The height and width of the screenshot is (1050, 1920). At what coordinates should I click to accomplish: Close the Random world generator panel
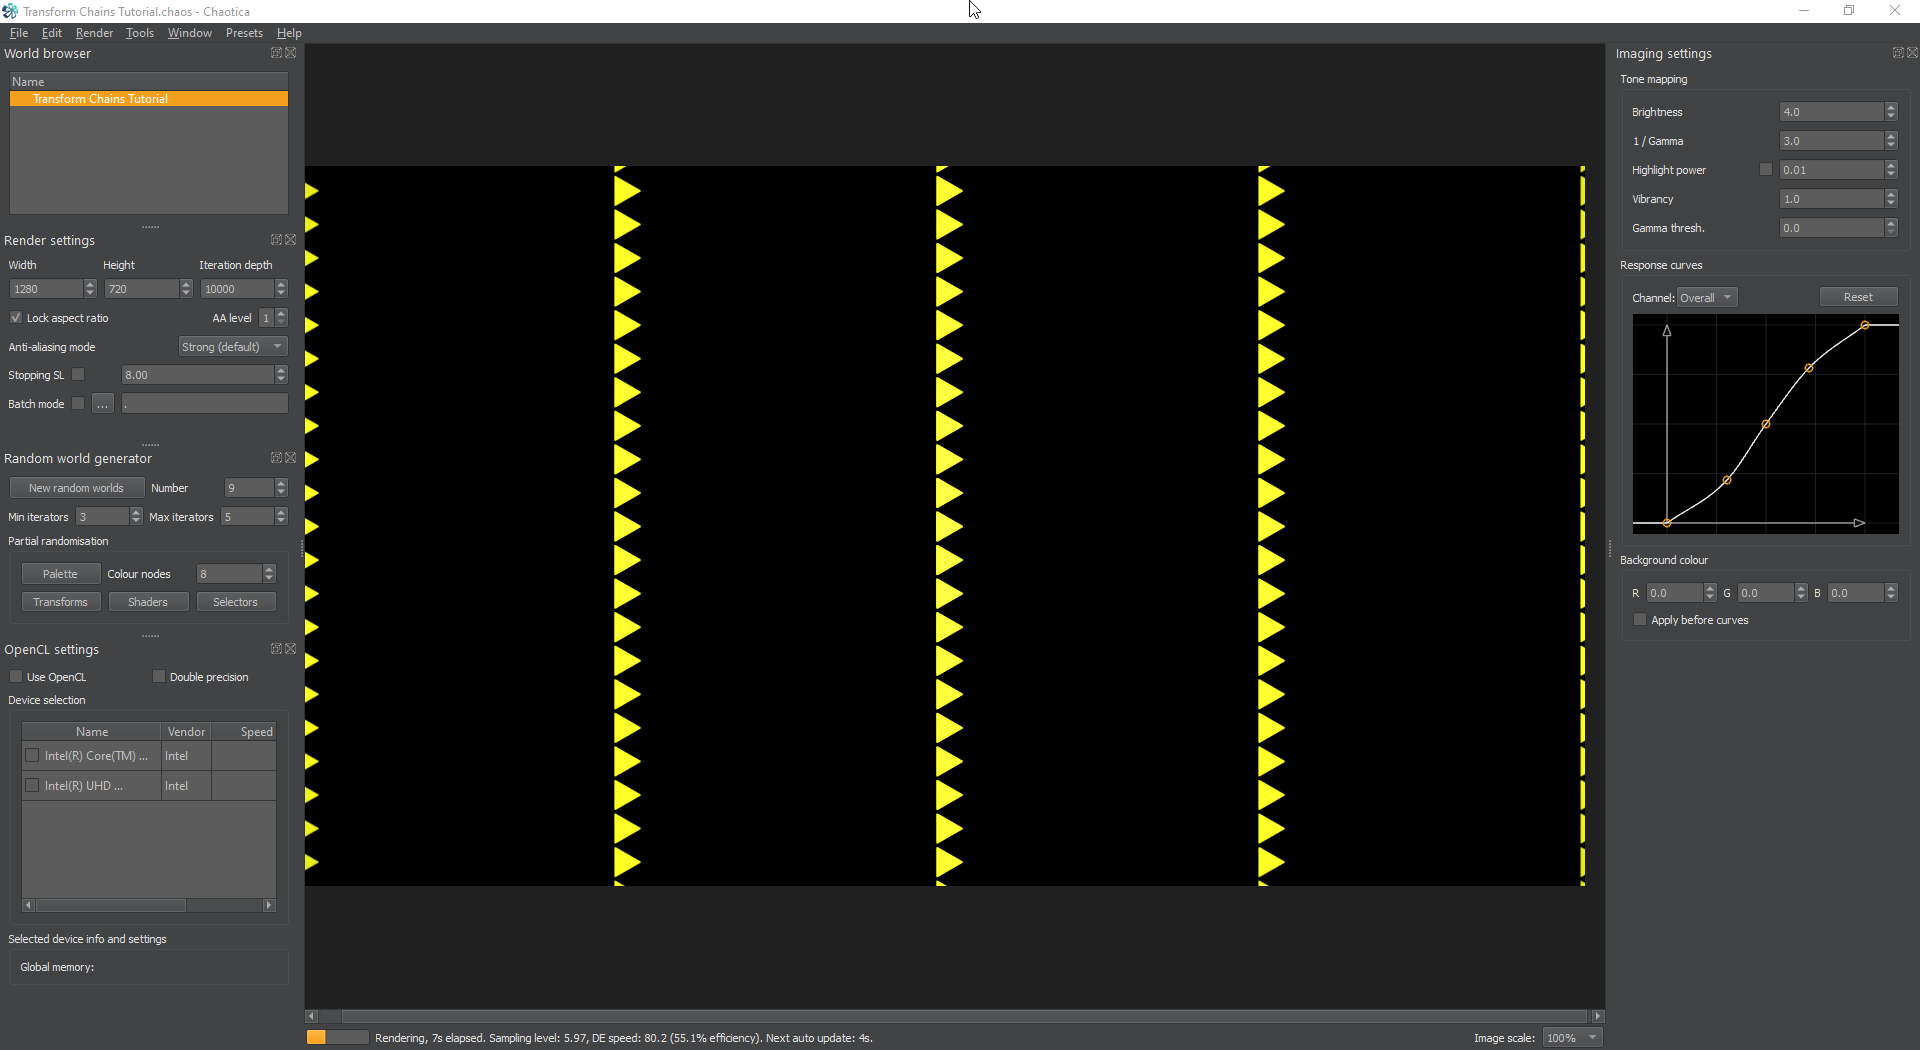(x=291, y=458)
